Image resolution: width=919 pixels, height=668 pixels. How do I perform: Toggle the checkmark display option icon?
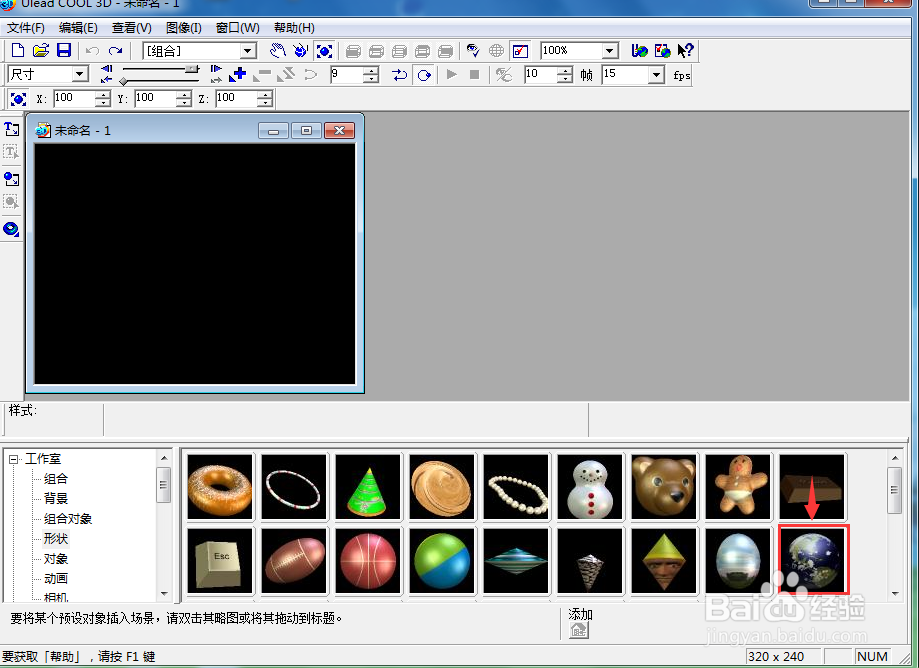tap(520, 51)
